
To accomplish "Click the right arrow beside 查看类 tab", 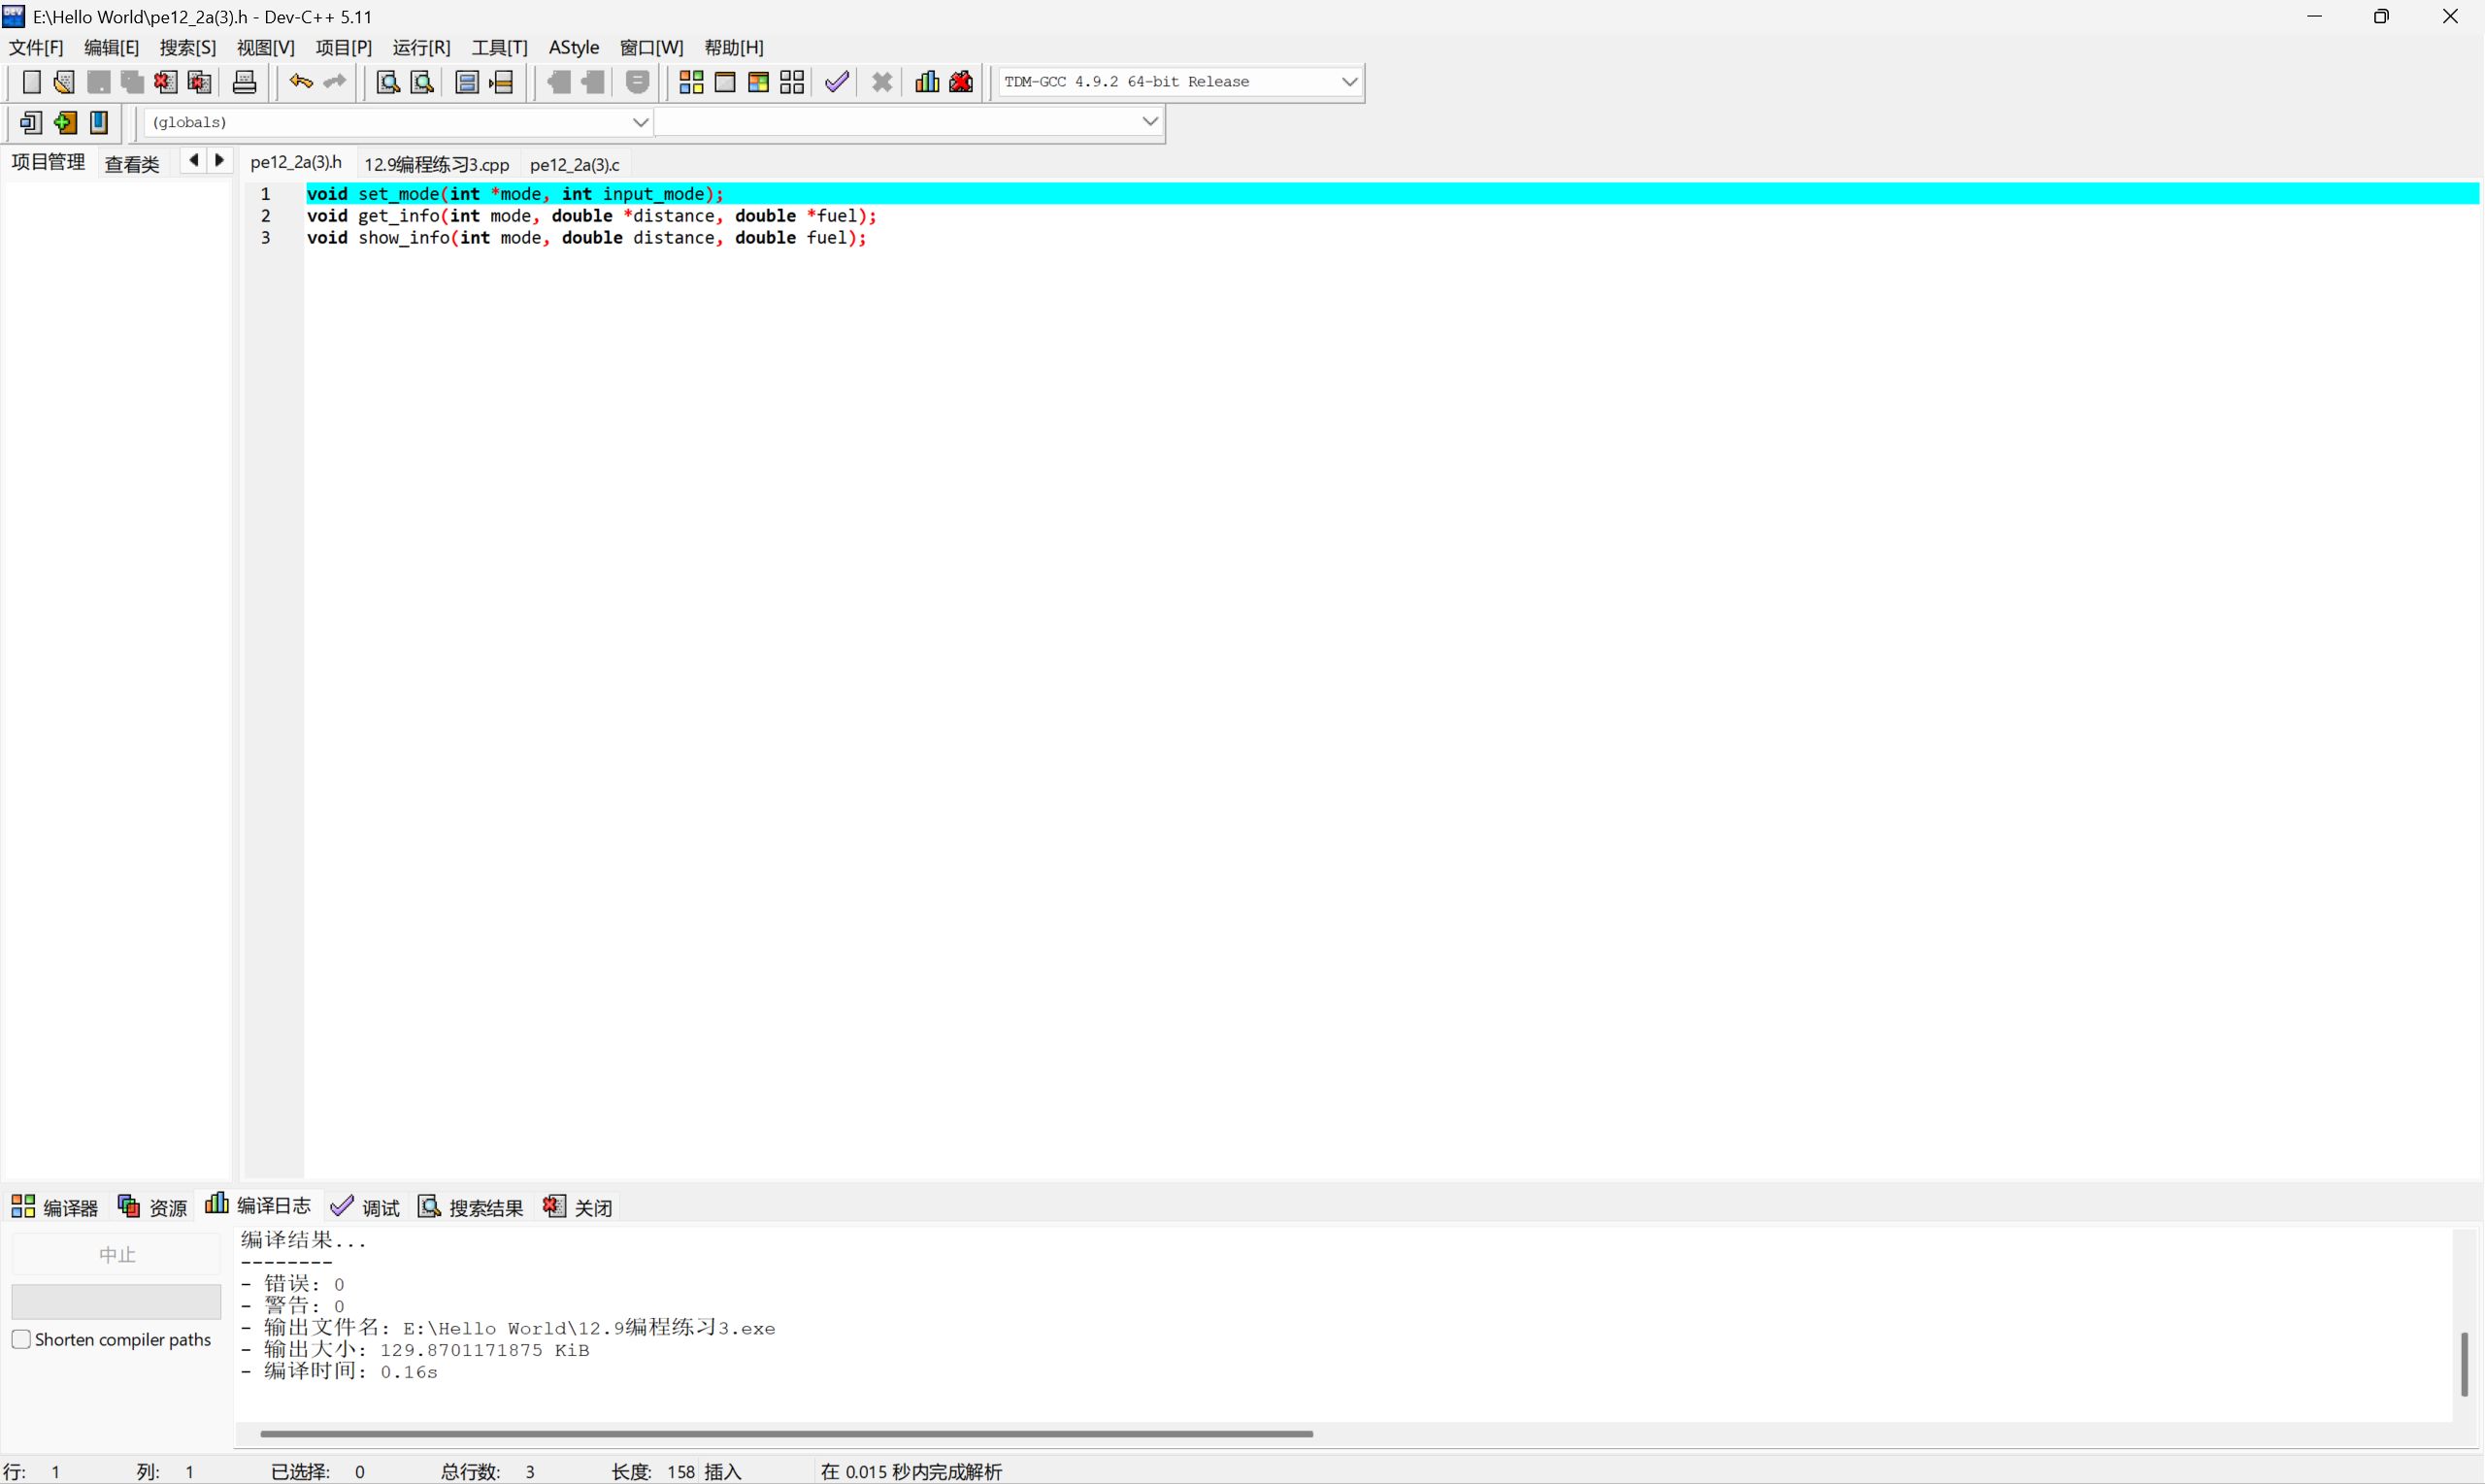I will click(220, 160).
